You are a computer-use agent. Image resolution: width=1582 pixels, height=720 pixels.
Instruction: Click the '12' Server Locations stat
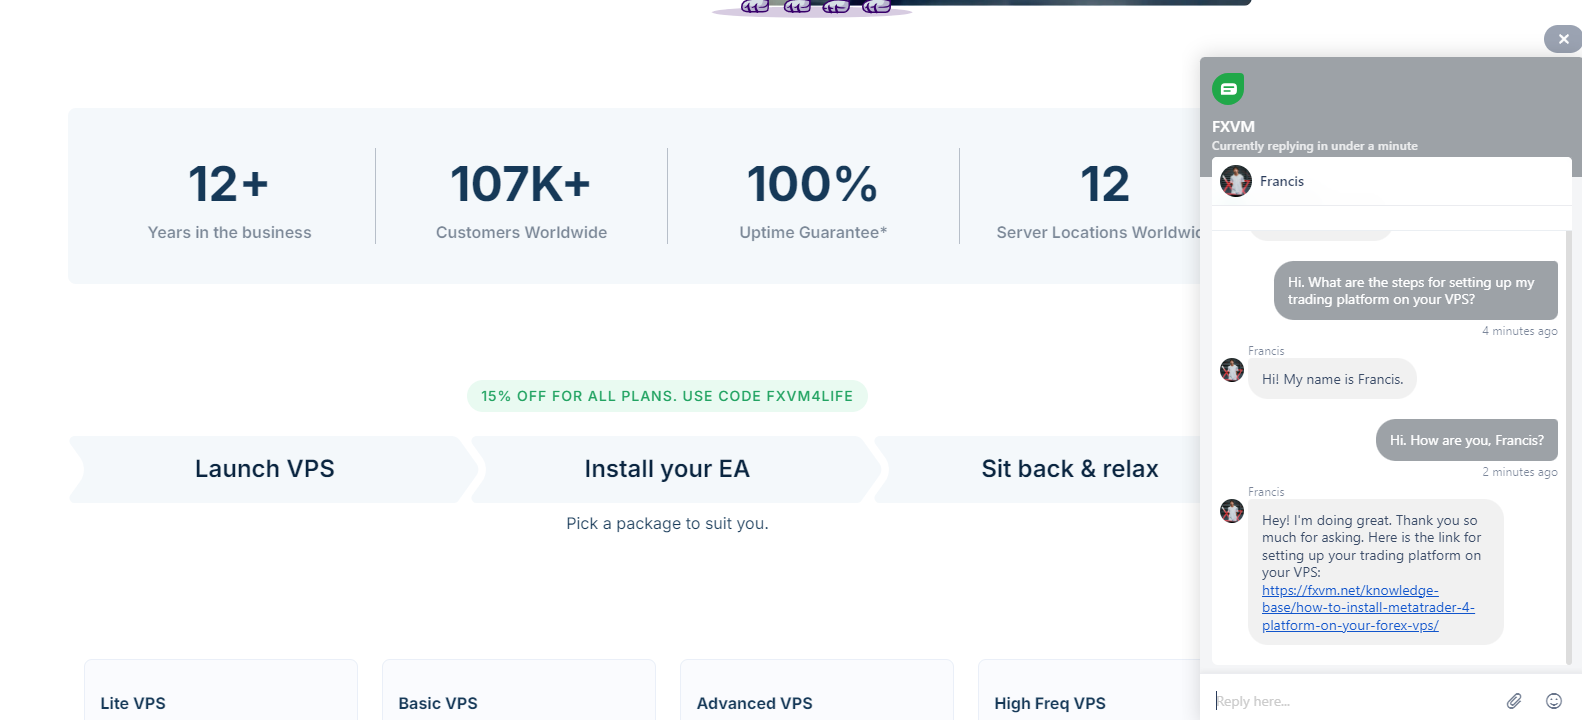pyautogui.click(x=1105, y=185)
